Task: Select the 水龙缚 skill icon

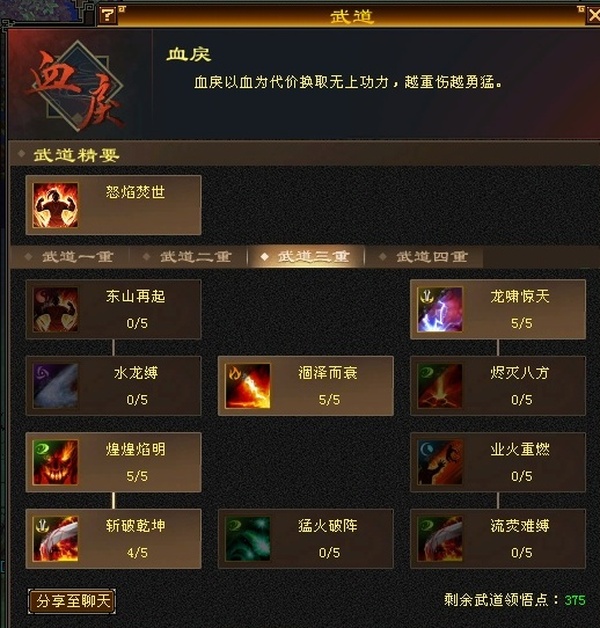Action: click(x=55, y=386)
